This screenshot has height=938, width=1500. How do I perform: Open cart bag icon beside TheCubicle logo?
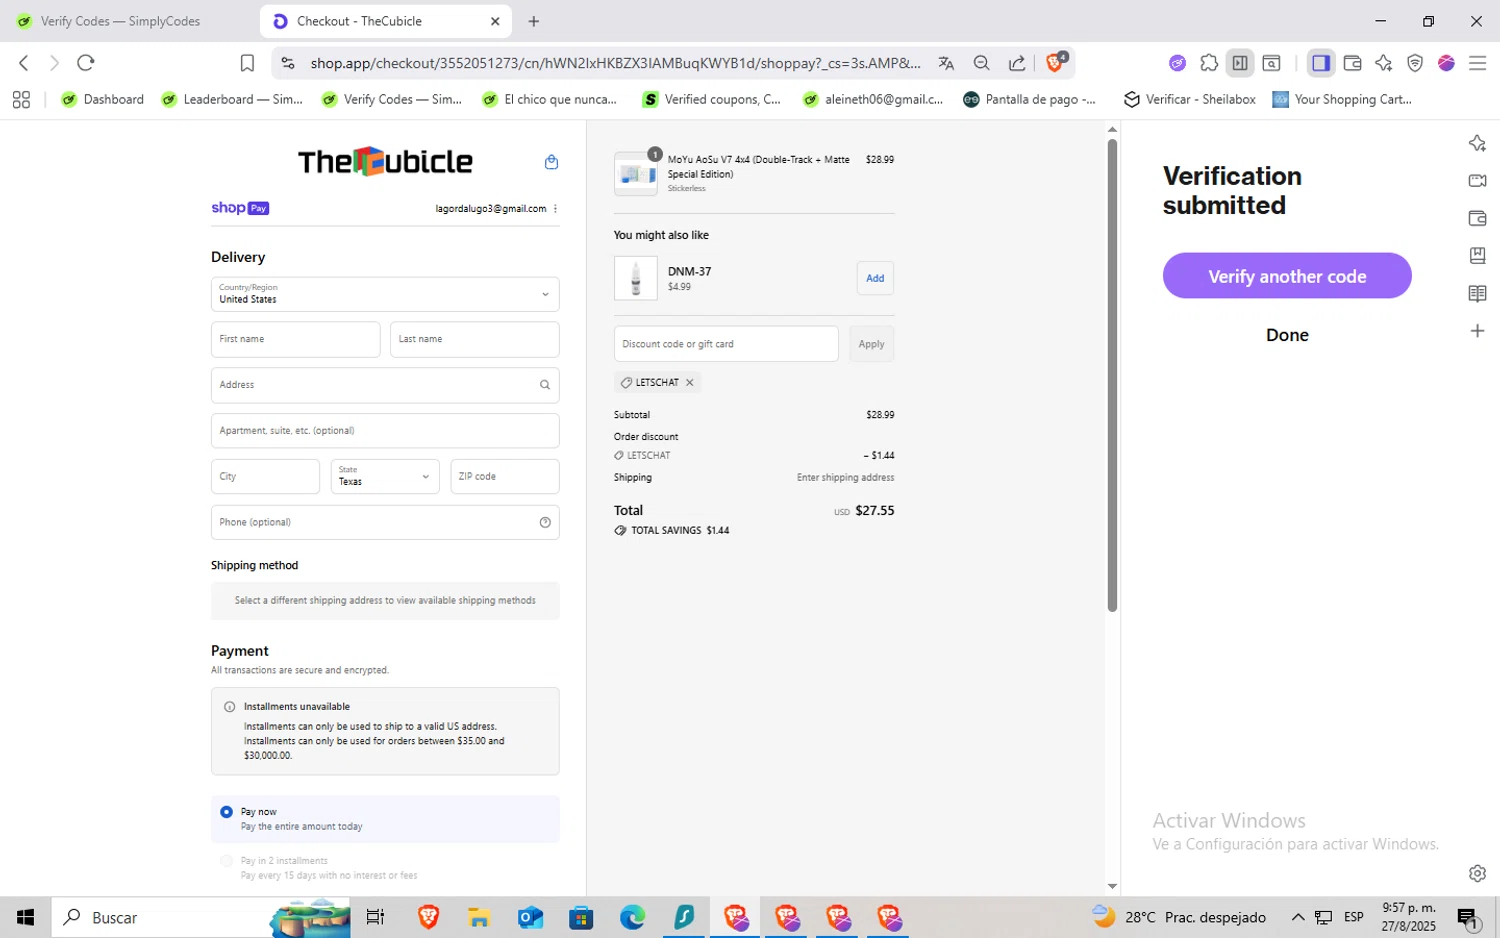[551, 162]
